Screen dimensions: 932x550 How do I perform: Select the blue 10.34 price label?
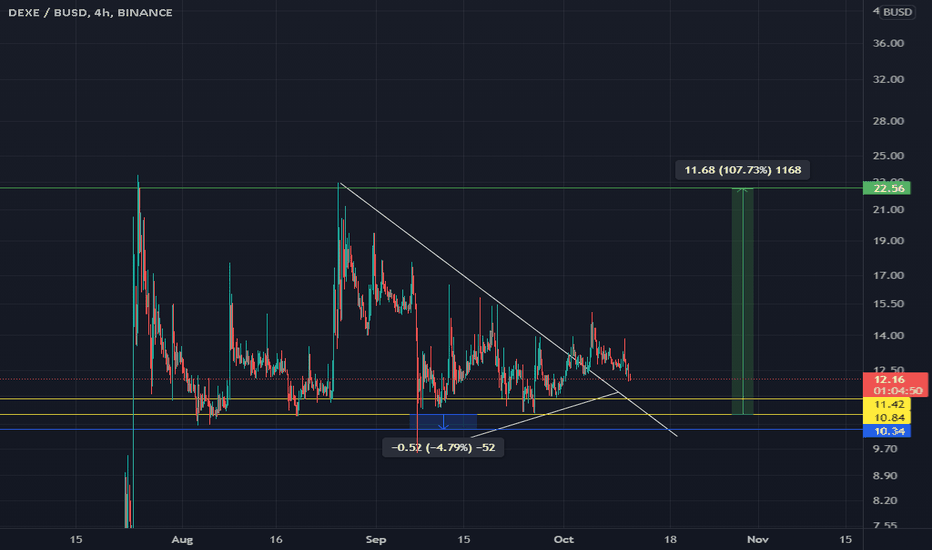point(886,431)
